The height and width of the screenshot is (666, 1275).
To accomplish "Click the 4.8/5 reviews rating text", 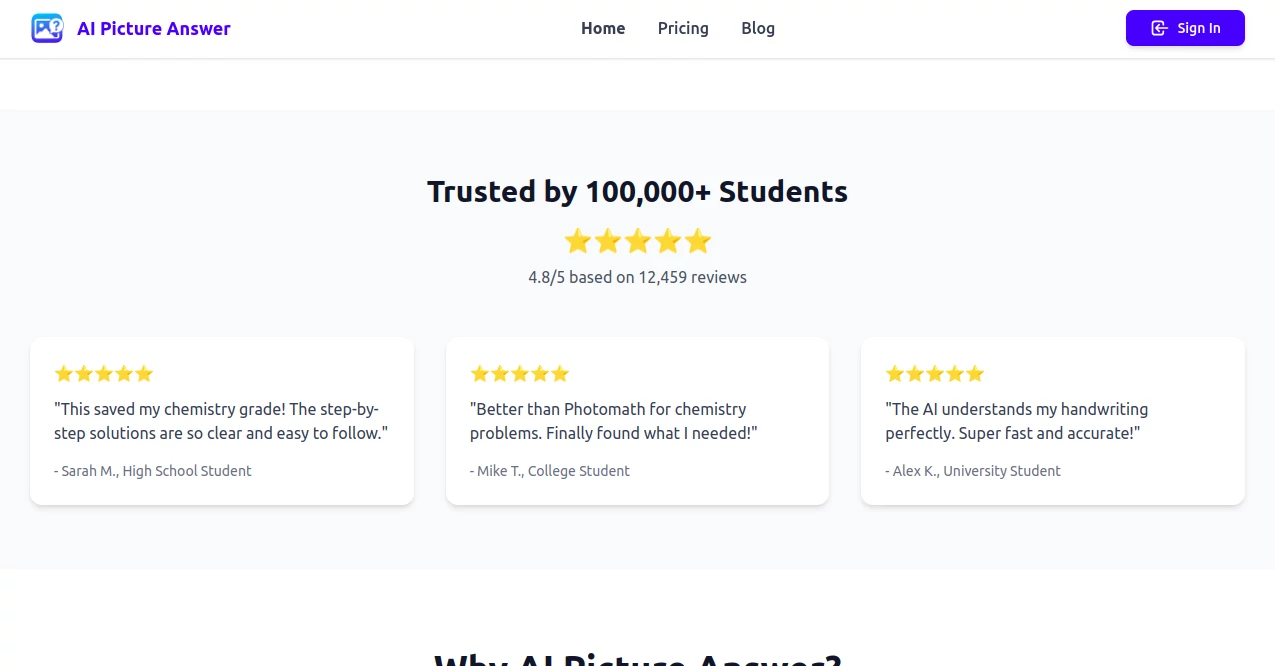I will (x=637, y=277).
